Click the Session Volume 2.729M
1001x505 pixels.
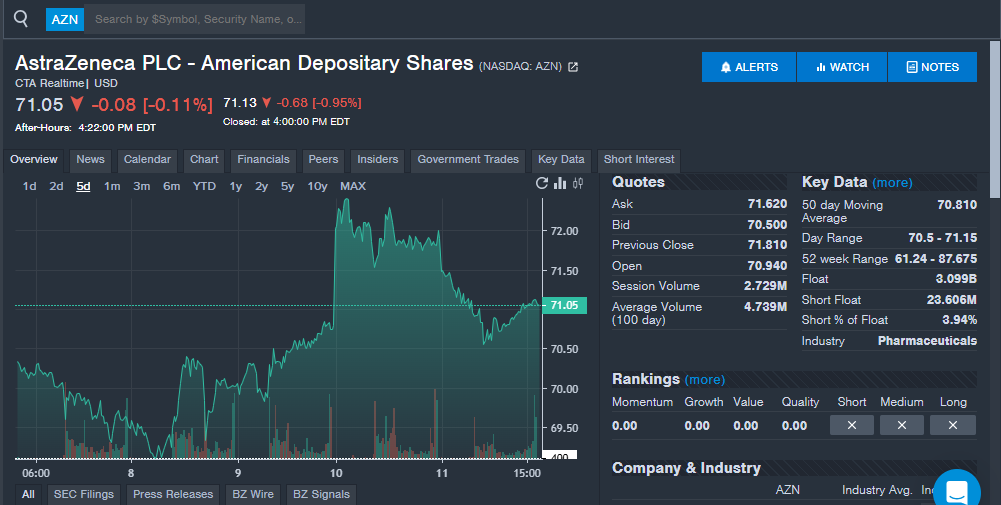coord(765,286)
